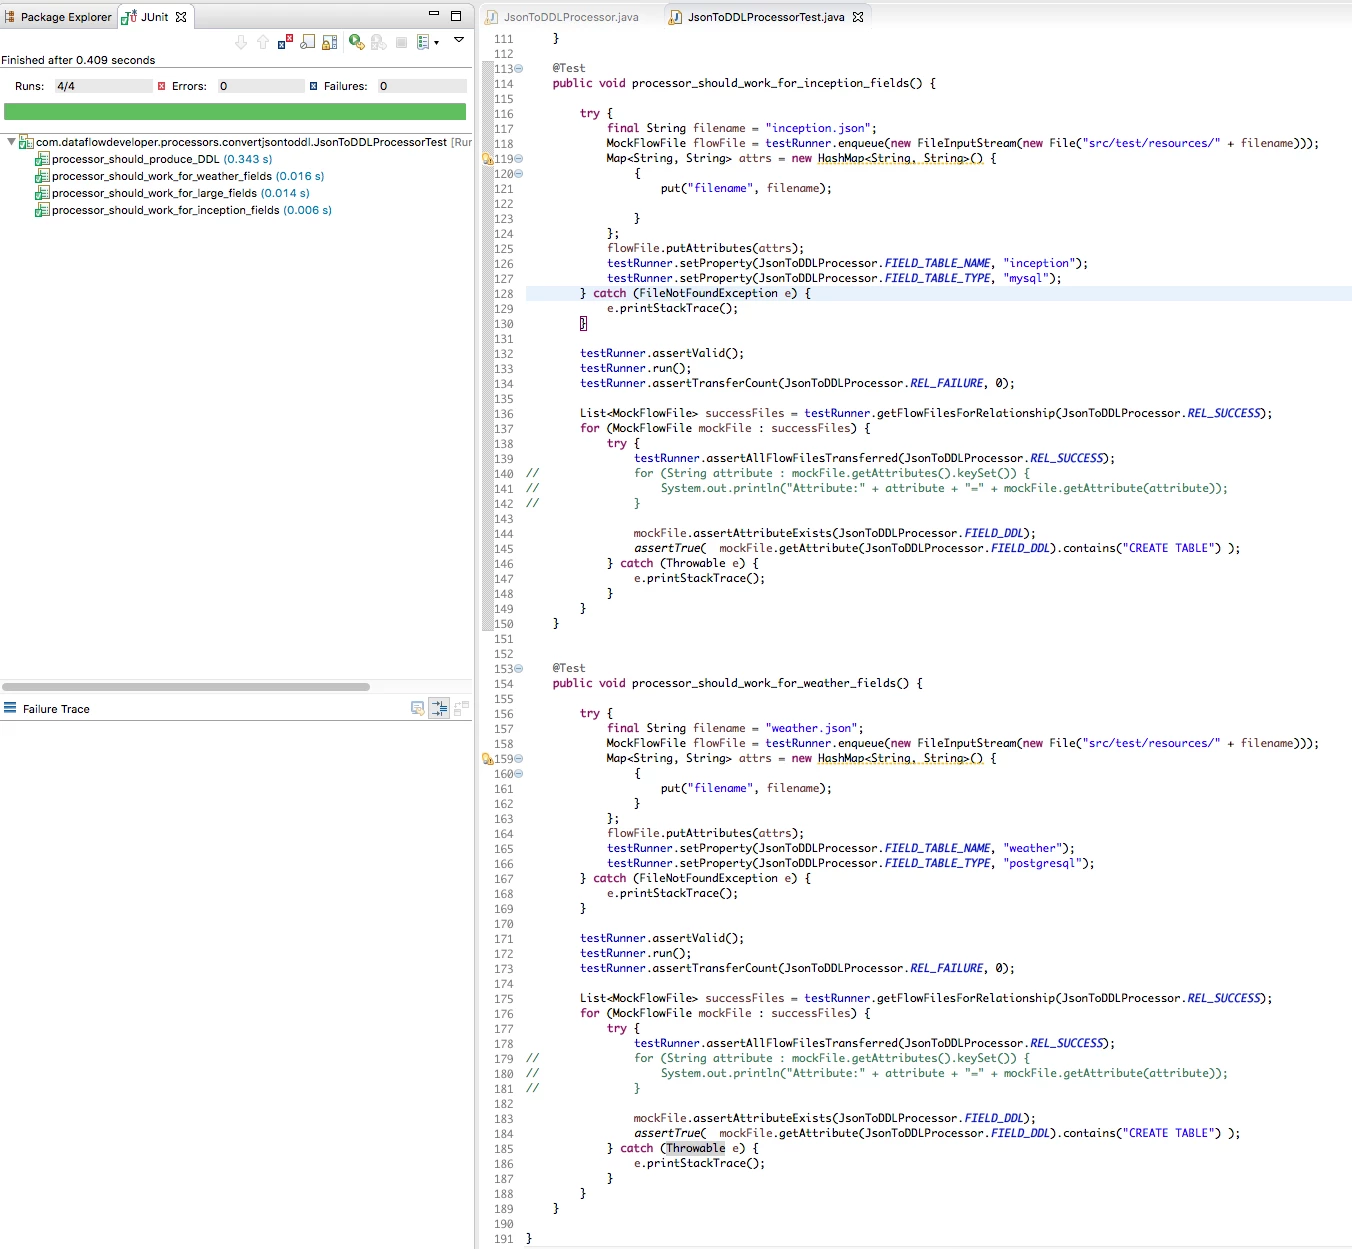1352x1249 pixels.
Task: Click the warning marker on line 119
Action: tap(488, 159)
